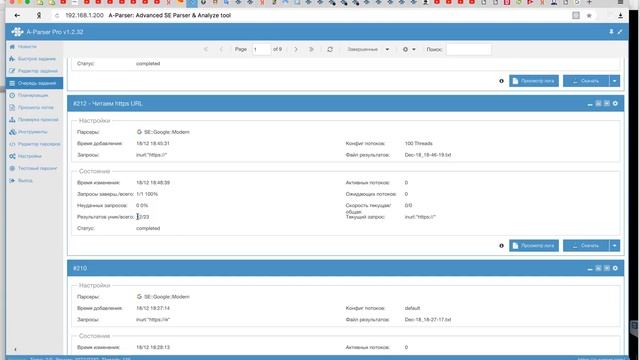Focus the Поиск search field
The width and height of the screenshot is (640, 360).
coord(469,49)
